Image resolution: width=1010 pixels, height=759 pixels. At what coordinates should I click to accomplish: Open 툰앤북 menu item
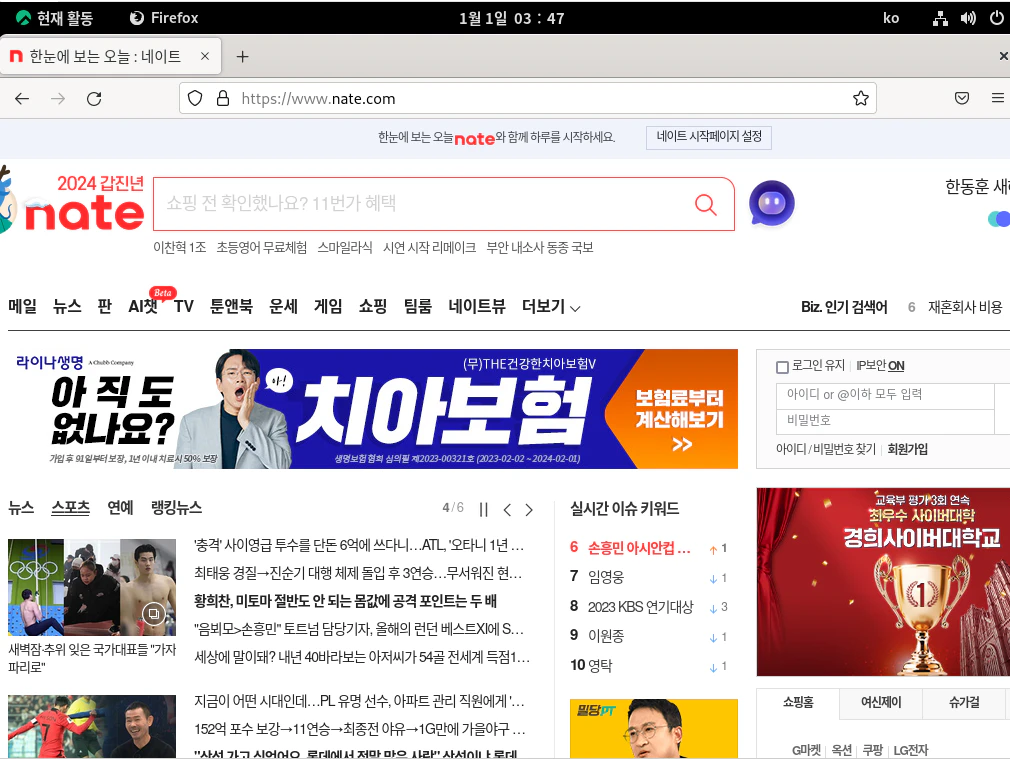tap(231, 307)
